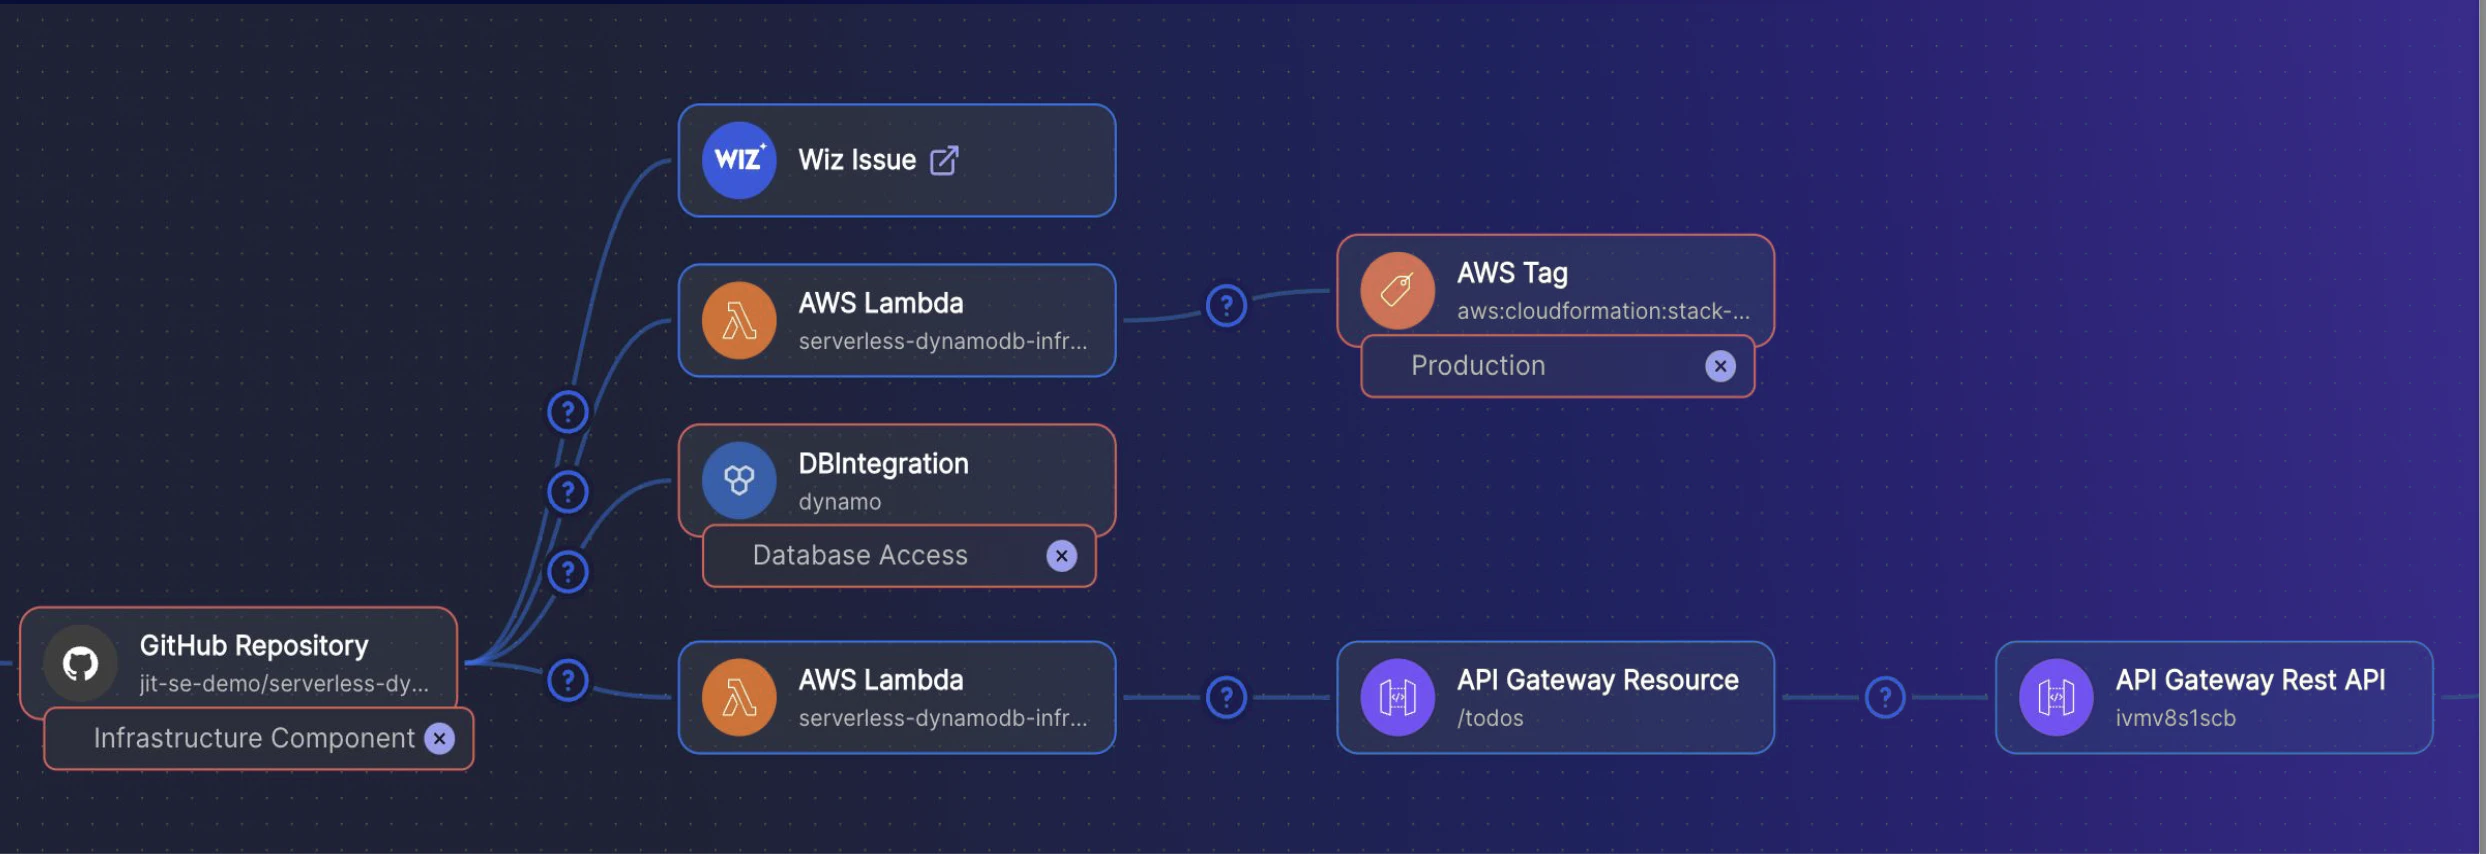Click the Lambda icon beside API Gateway Resource

tap(739, 697)
